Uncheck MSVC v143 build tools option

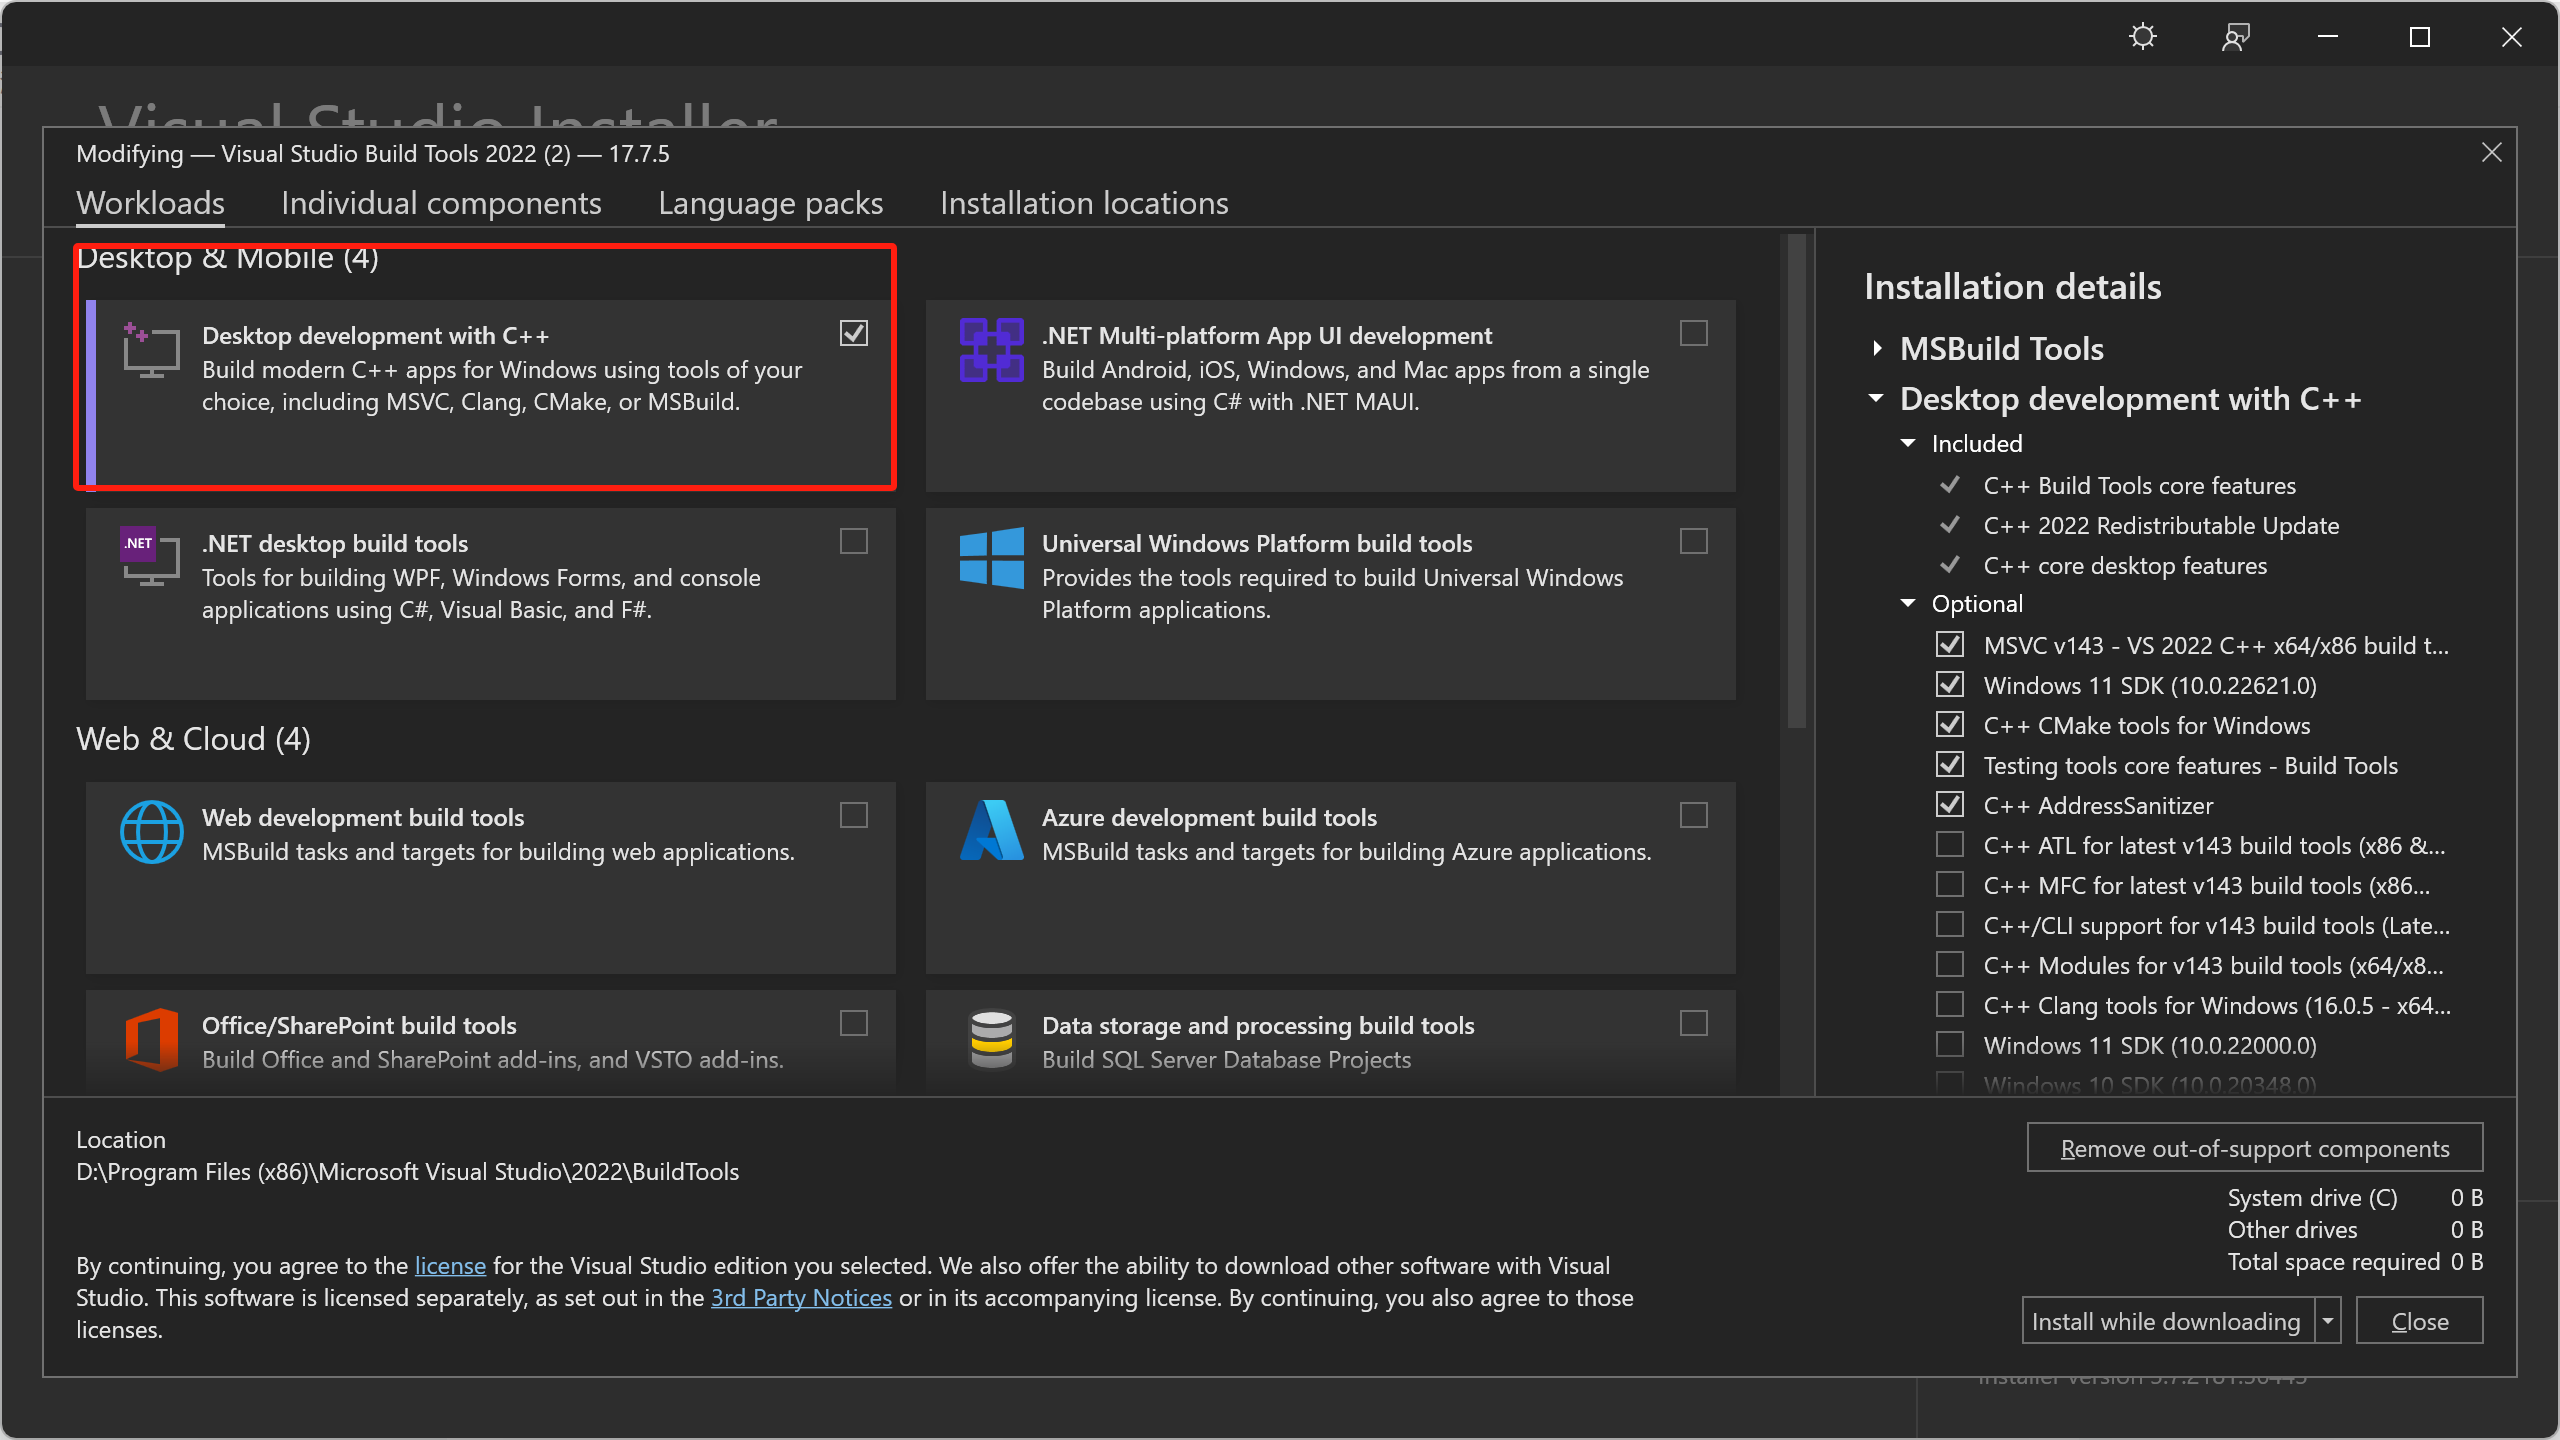1950,644
